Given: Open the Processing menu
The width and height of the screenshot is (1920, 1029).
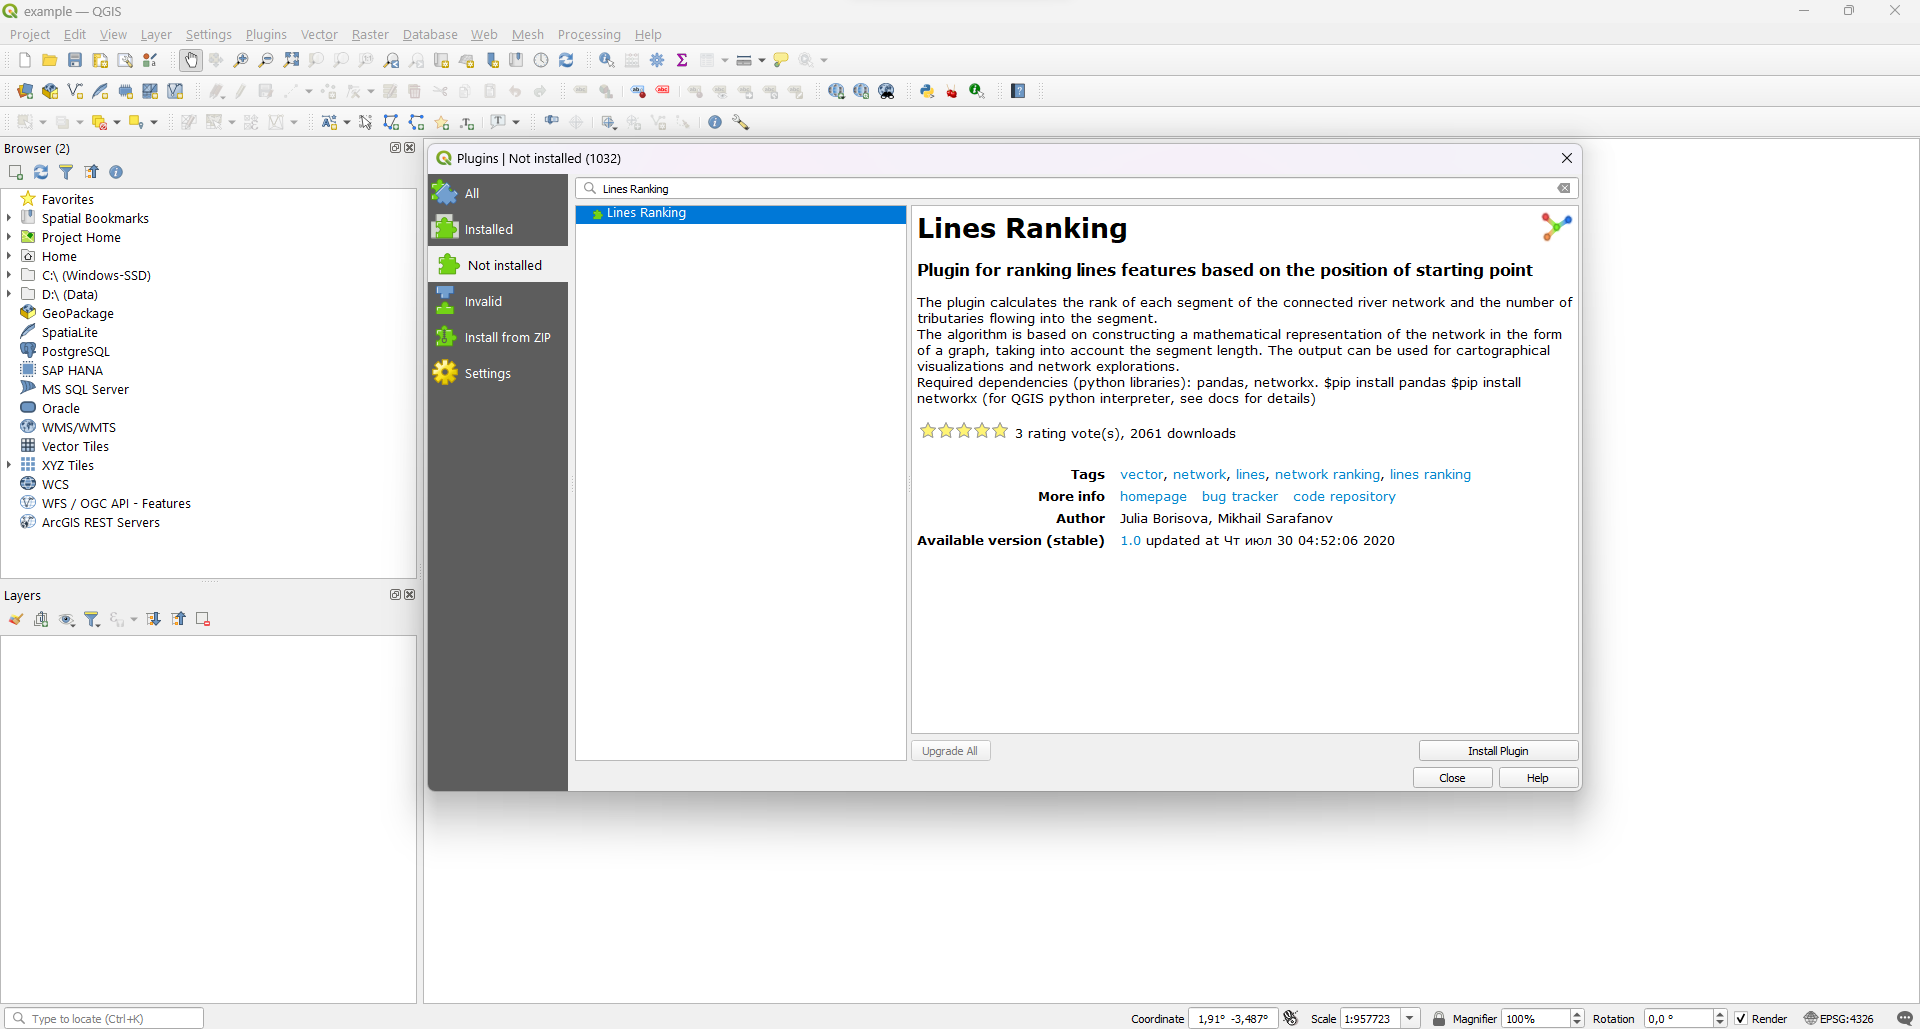Looking at the screenshot, I should (x=589, y=34).
